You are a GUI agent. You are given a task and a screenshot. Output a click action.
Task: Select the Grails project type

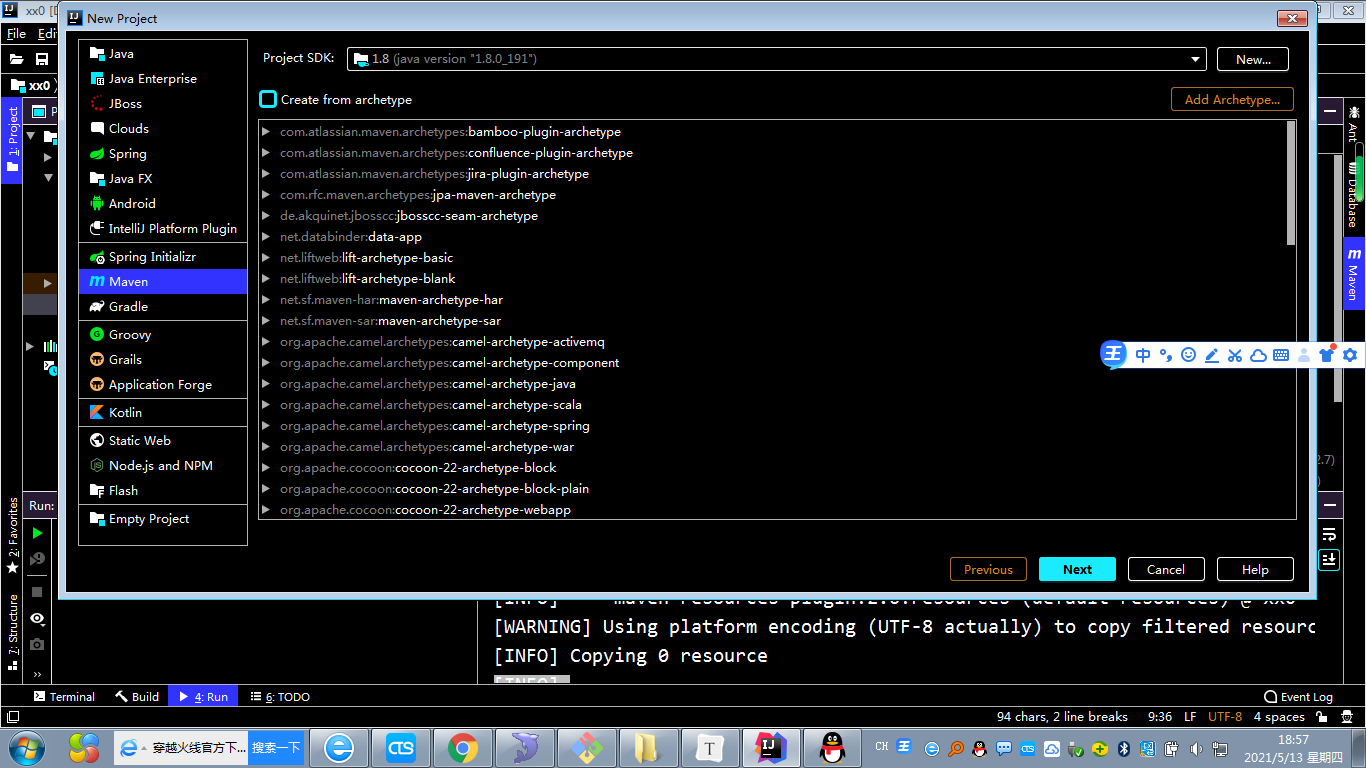point(162,360)
